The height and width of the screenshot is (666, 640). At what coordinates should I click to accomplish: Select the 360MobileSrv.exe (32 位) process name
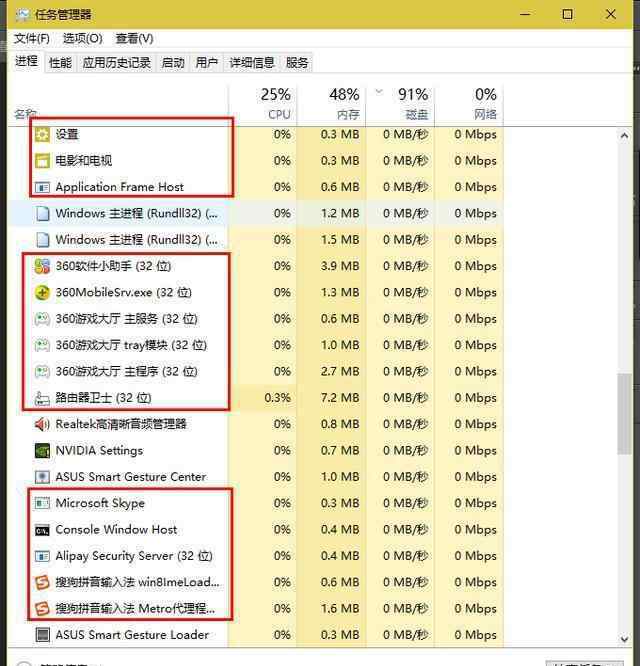(124, 293)
